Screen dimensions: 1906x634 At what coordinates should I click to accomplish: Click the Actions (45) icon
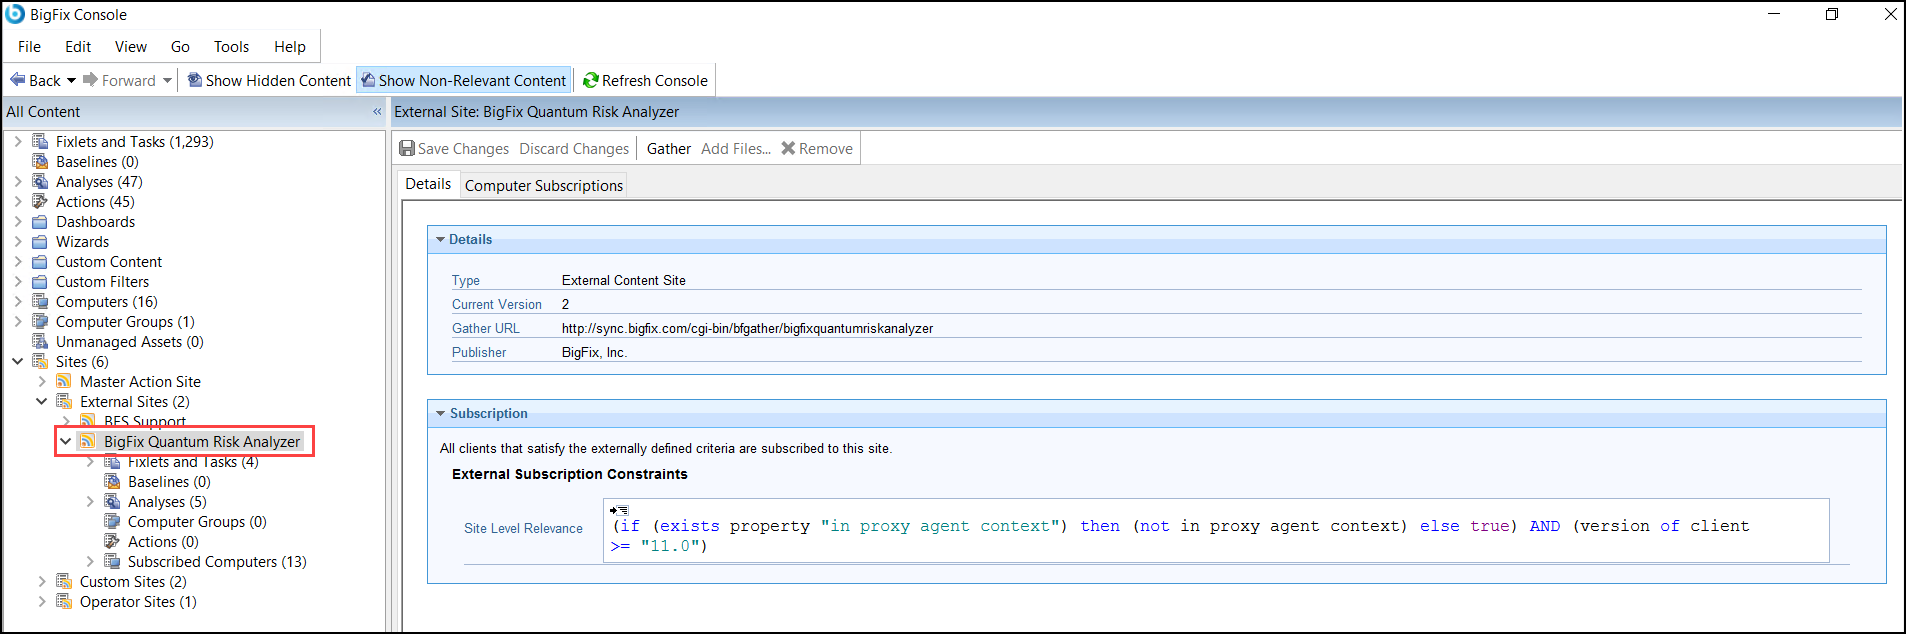coord(40,201)
